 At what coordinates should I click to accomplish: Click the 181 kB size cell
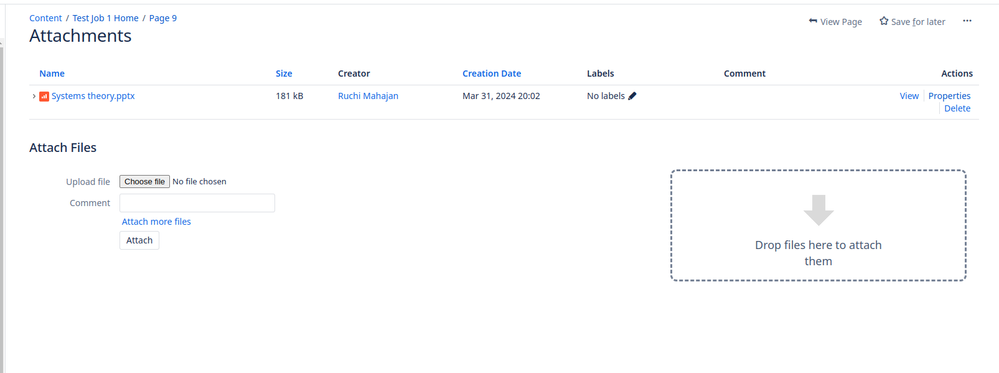click(x=289, y=96)
